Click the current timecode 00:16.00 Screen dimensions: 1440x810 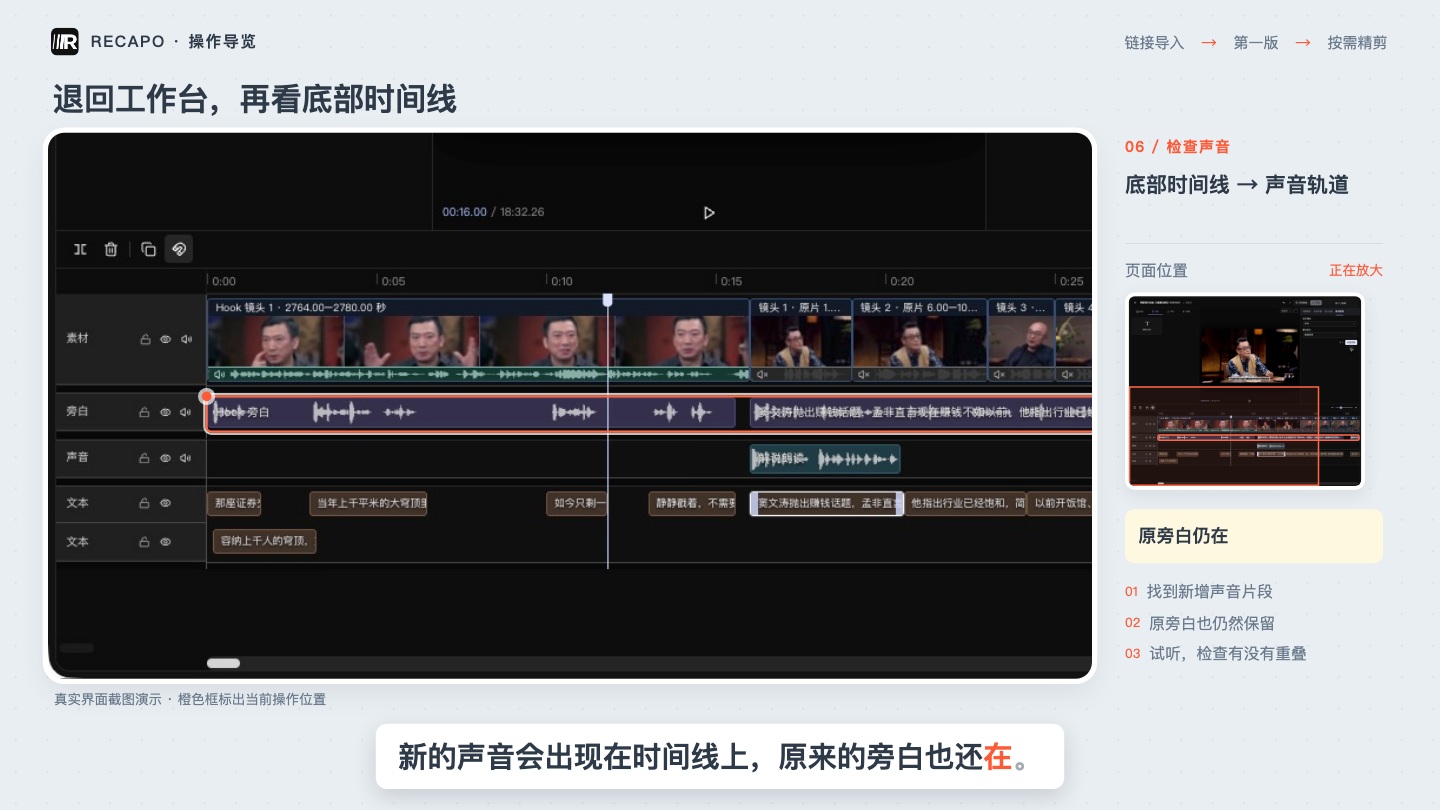(x=464, y=212)
